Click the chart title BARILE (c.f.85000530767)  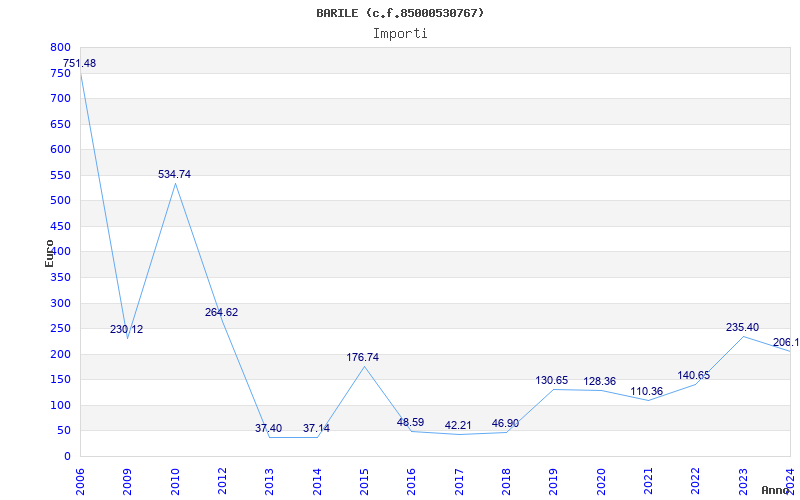[x=400, y=13]
